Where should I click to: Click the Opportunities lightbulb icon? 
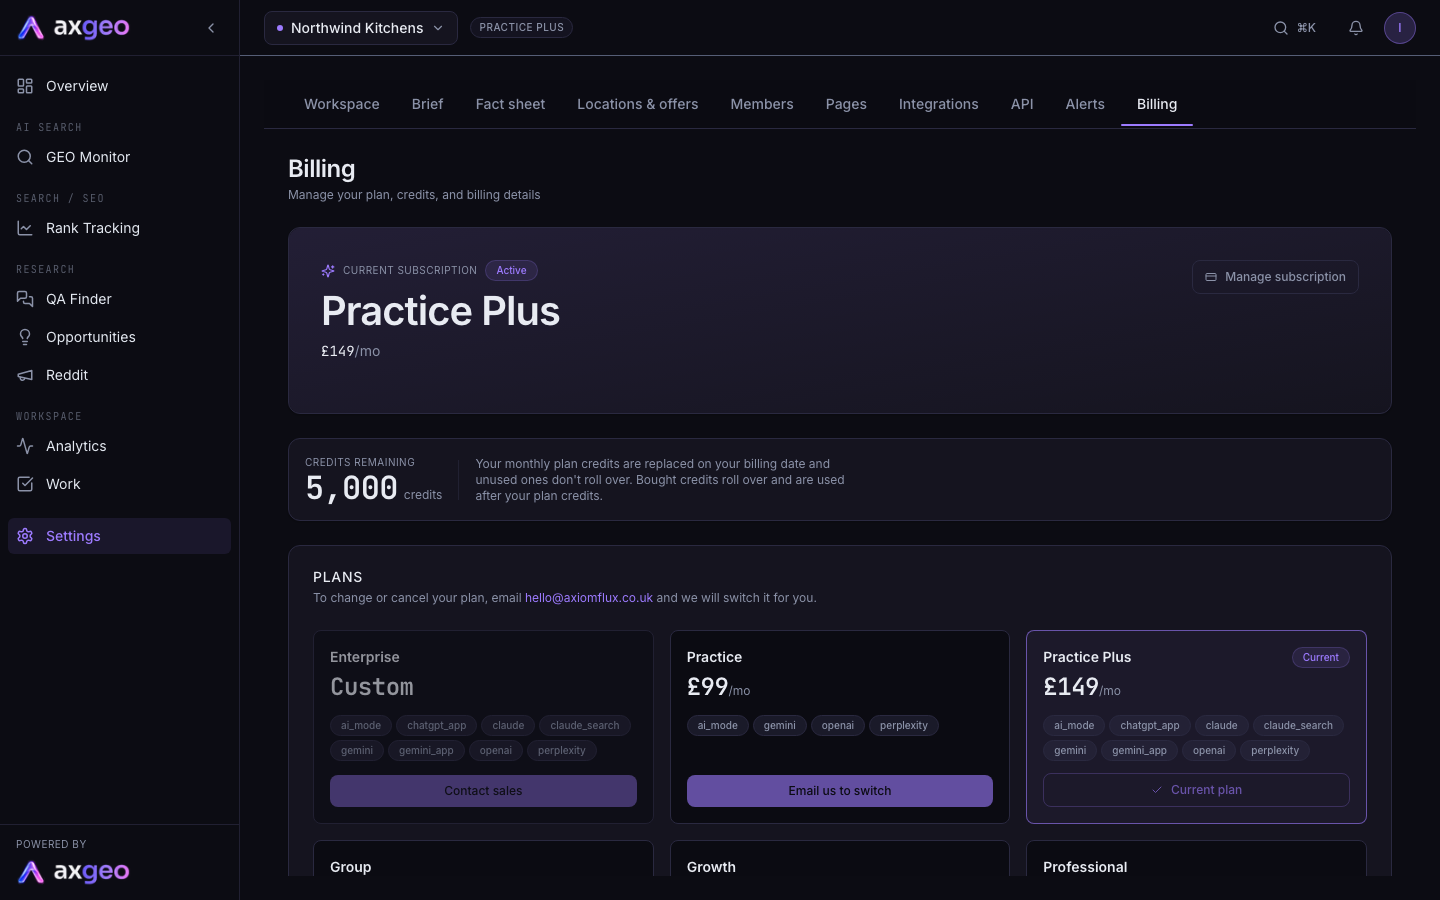25,337
